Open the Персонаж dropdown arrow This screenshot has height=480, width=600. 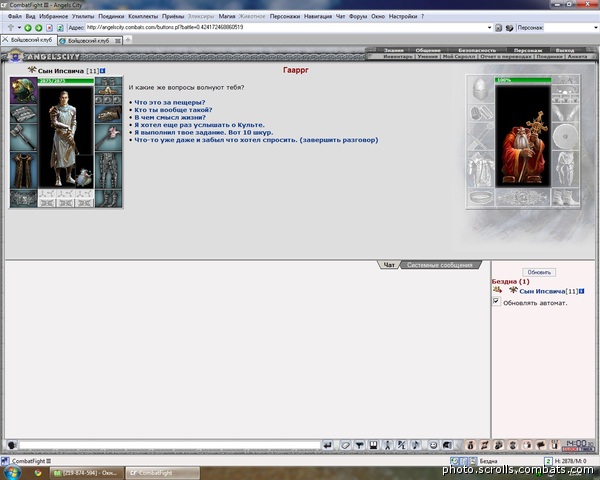pos(596,28)
